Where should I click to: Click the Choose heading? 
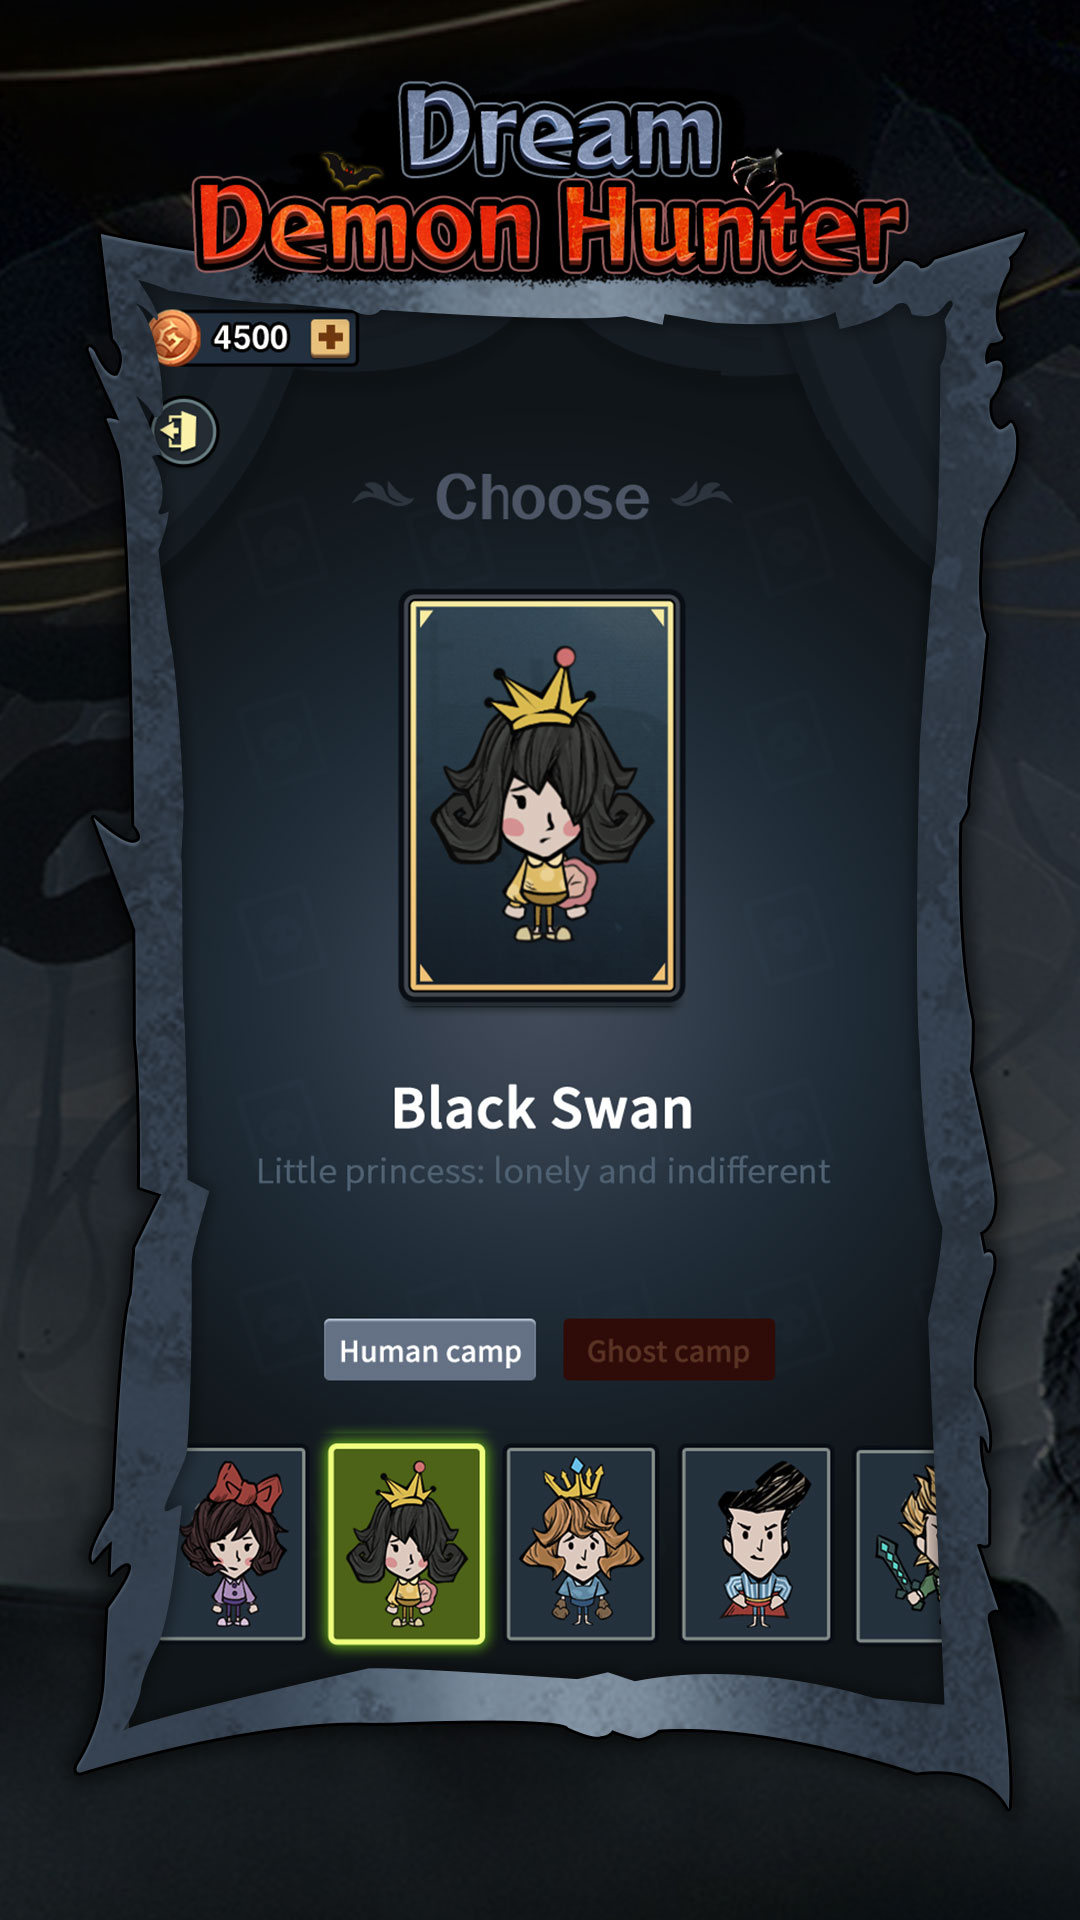(542, 497)
